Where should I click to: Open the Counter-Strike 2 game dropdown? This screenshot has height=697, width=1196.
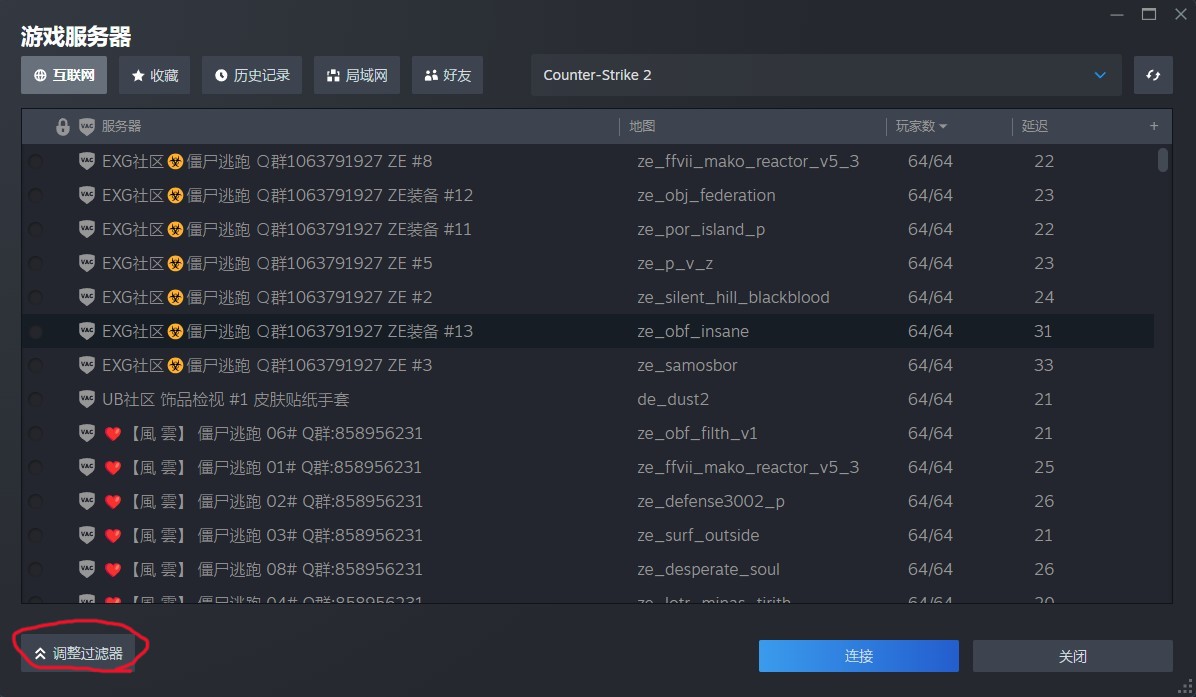(x=825, y=75)
